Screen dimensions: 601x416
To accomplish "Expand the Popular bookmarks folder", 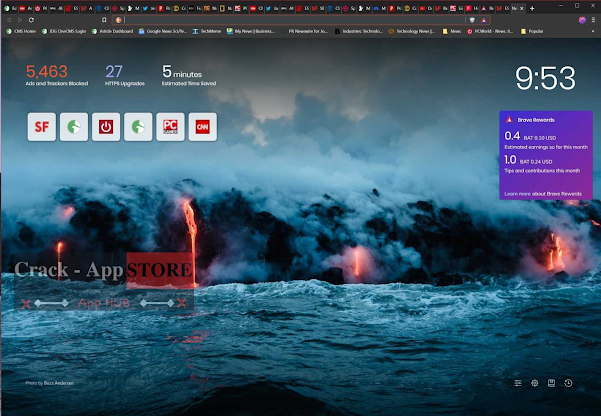I will point(532,31).
